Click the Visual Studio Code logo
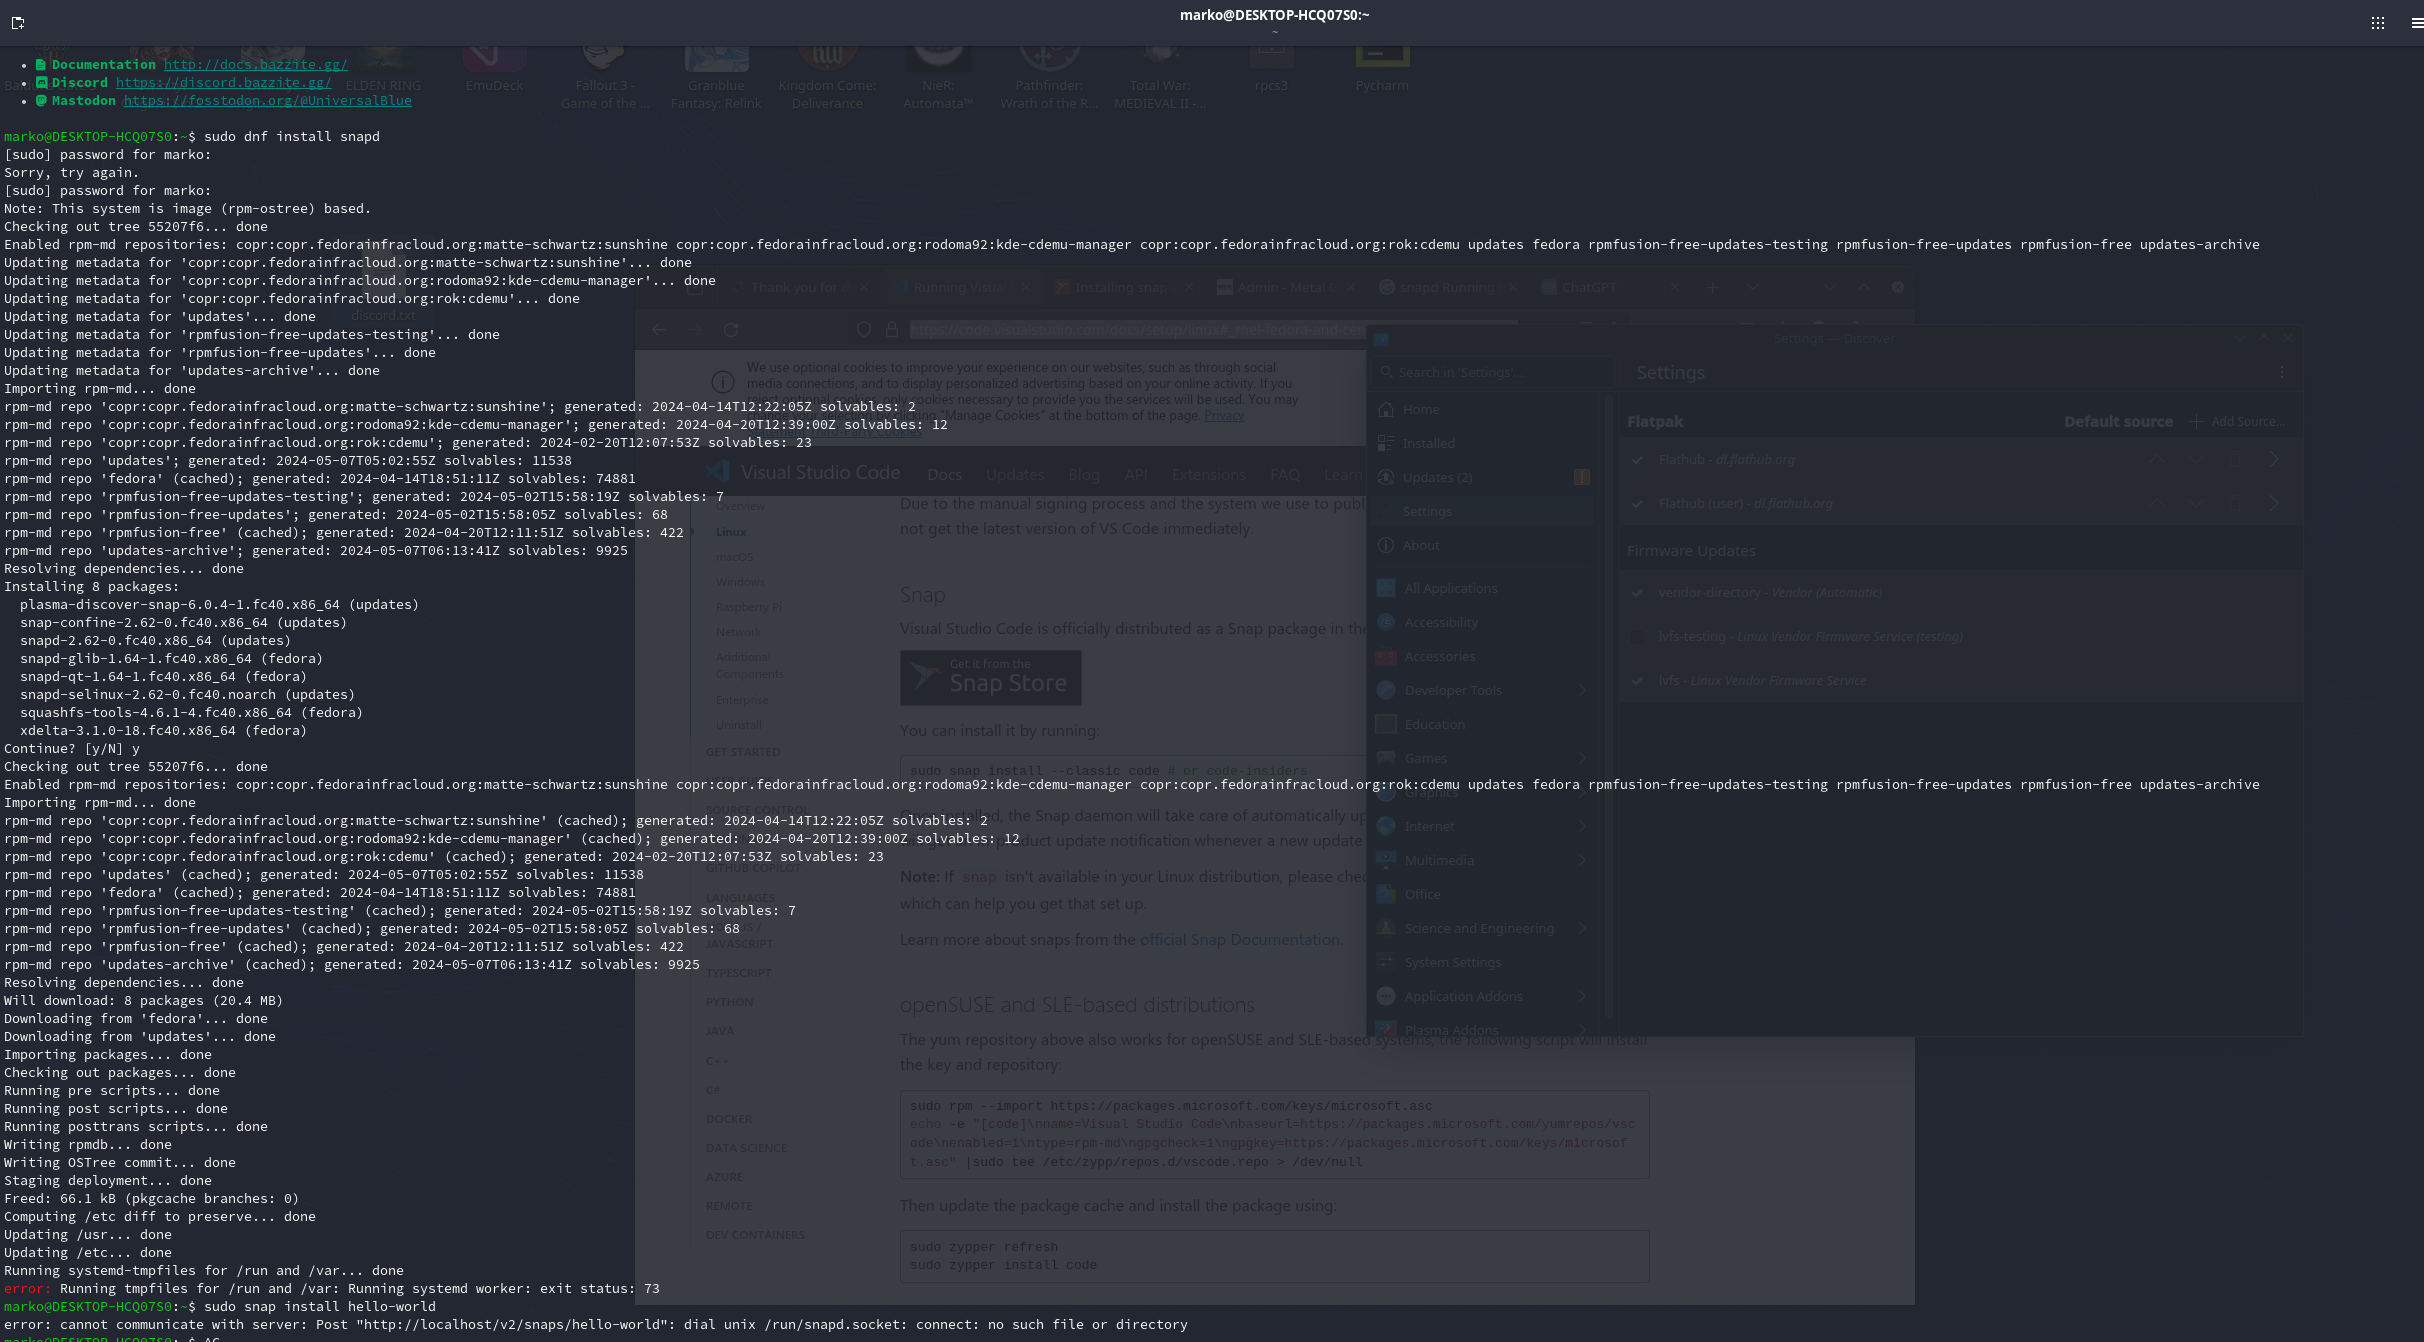Image resolution: width=2424 pixels, height=1342 pixels. coord(716,471)
